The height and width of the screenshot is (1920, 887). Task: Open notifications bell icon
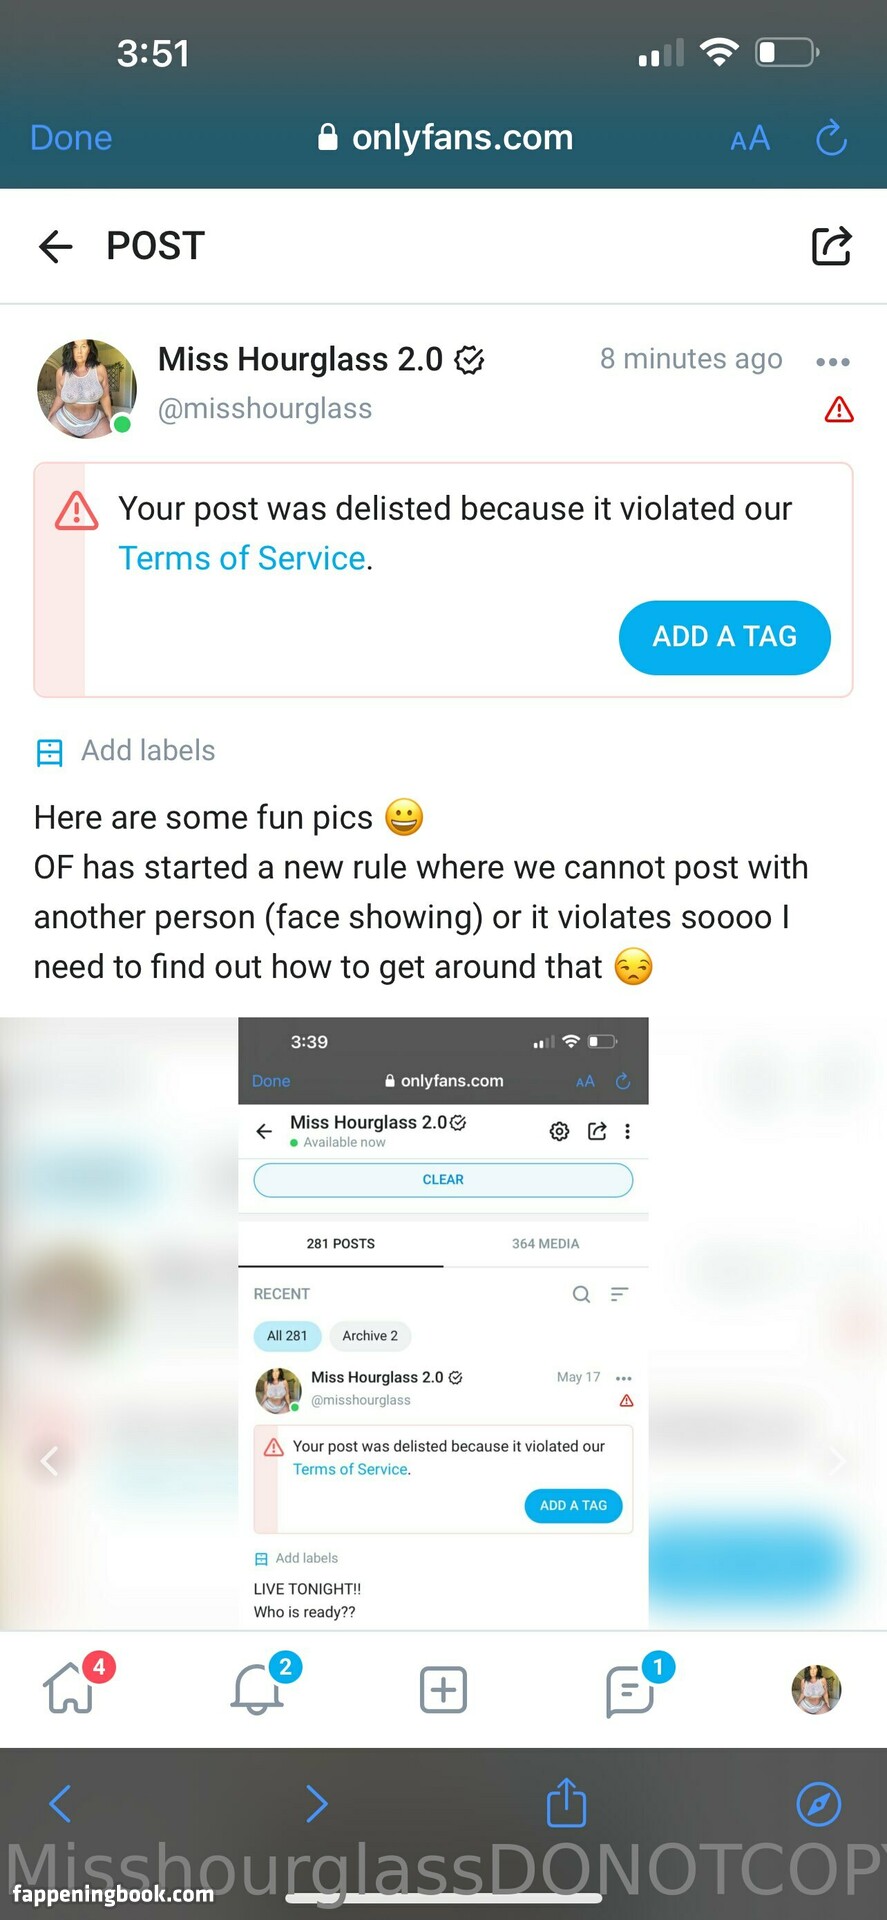[x=257, y=1689]
